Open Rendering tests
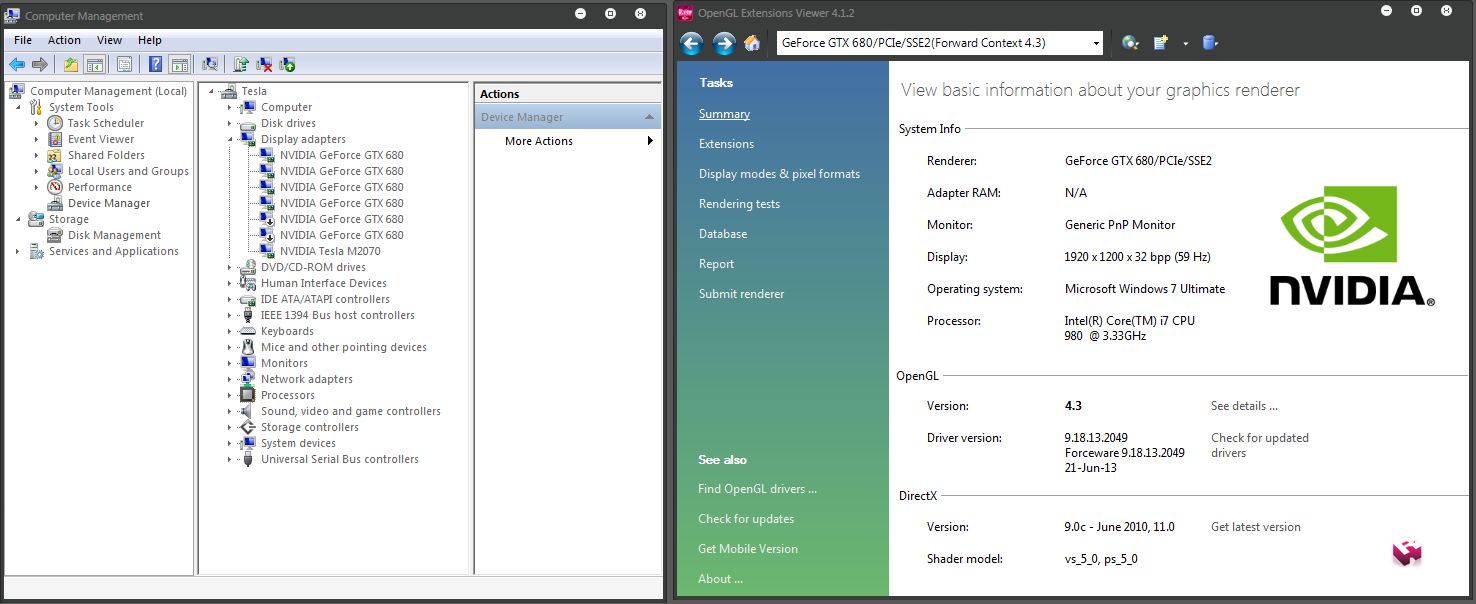Viewport: 1476px width, 604px height. [739, 204]
